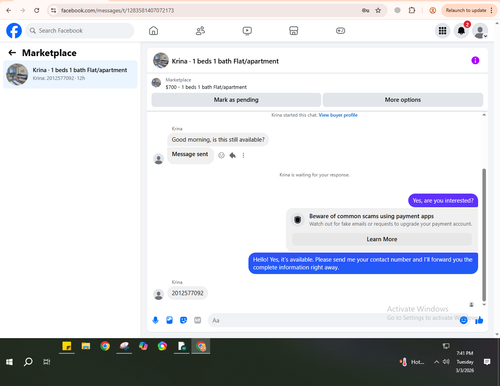Click the address bar URL
The height and width of the screenshot is (386, 500).
click(x=117, y=10)
